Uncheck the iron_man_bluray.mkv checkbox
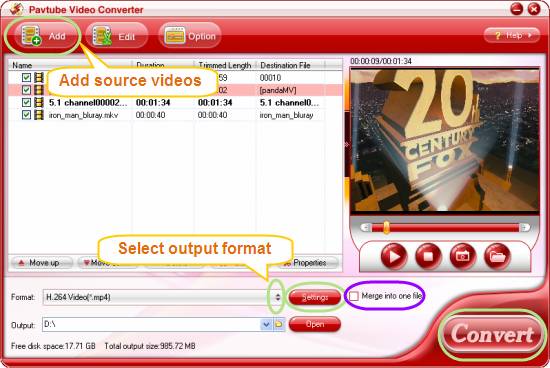Viewport: 550px width, 368px height. [26, 115]
